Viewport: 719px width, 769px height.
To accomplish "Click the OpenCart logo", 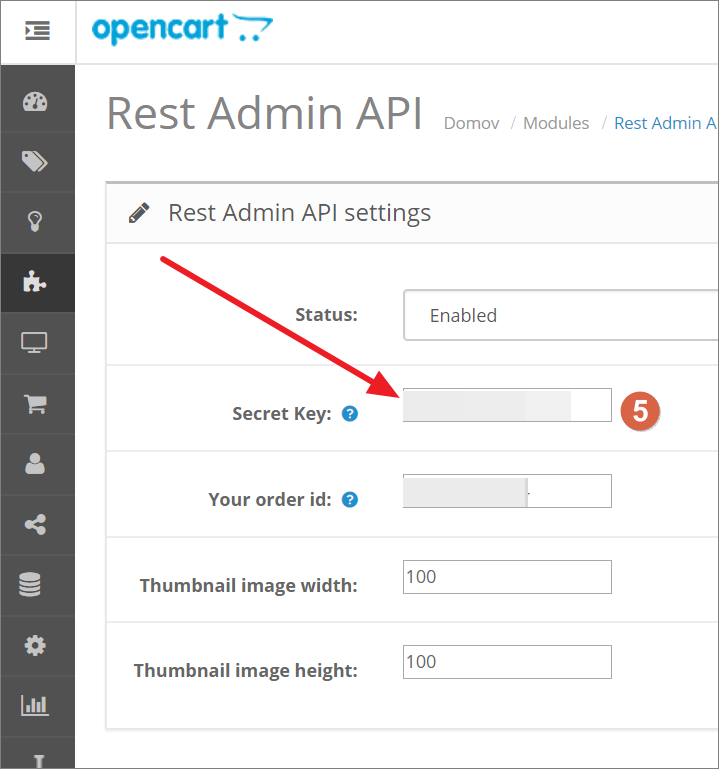I will coord(182,29).
